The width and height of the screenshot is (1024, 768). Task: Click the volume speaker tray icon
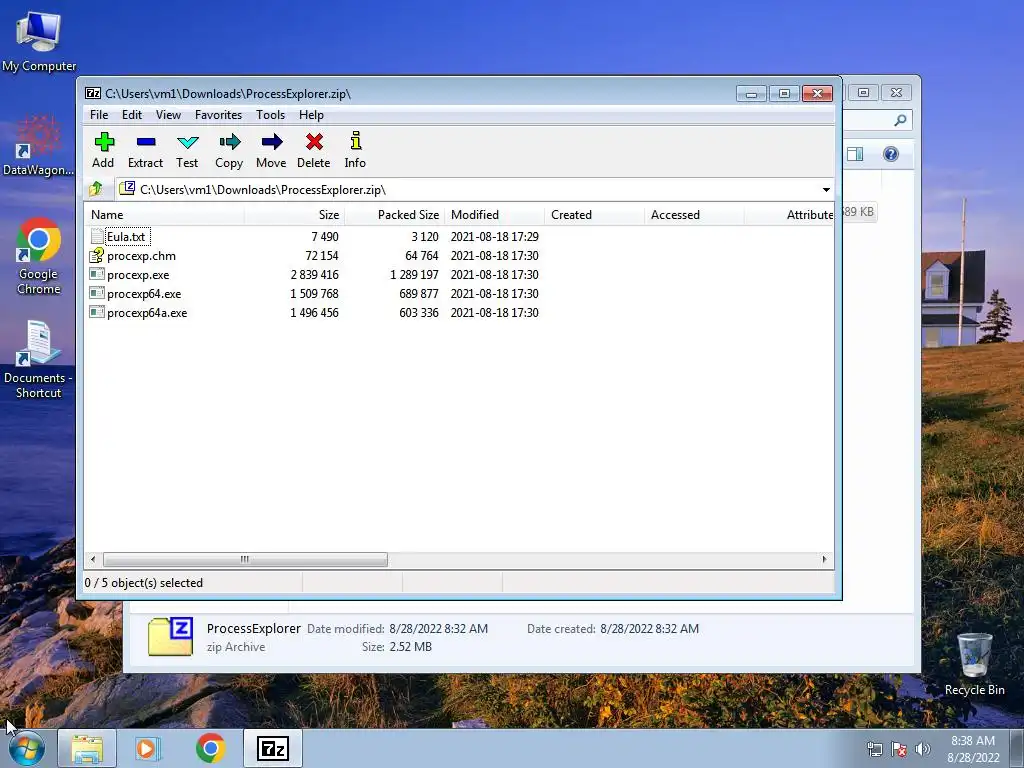[922, 749]
